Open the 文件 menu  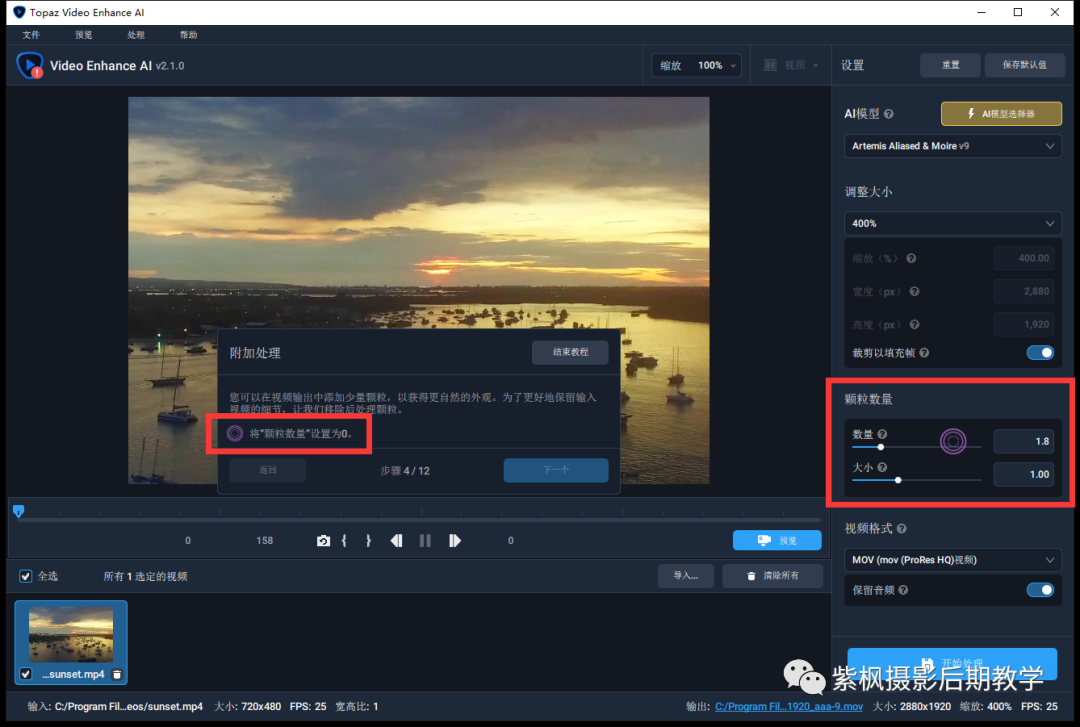[x=31, y=35]
